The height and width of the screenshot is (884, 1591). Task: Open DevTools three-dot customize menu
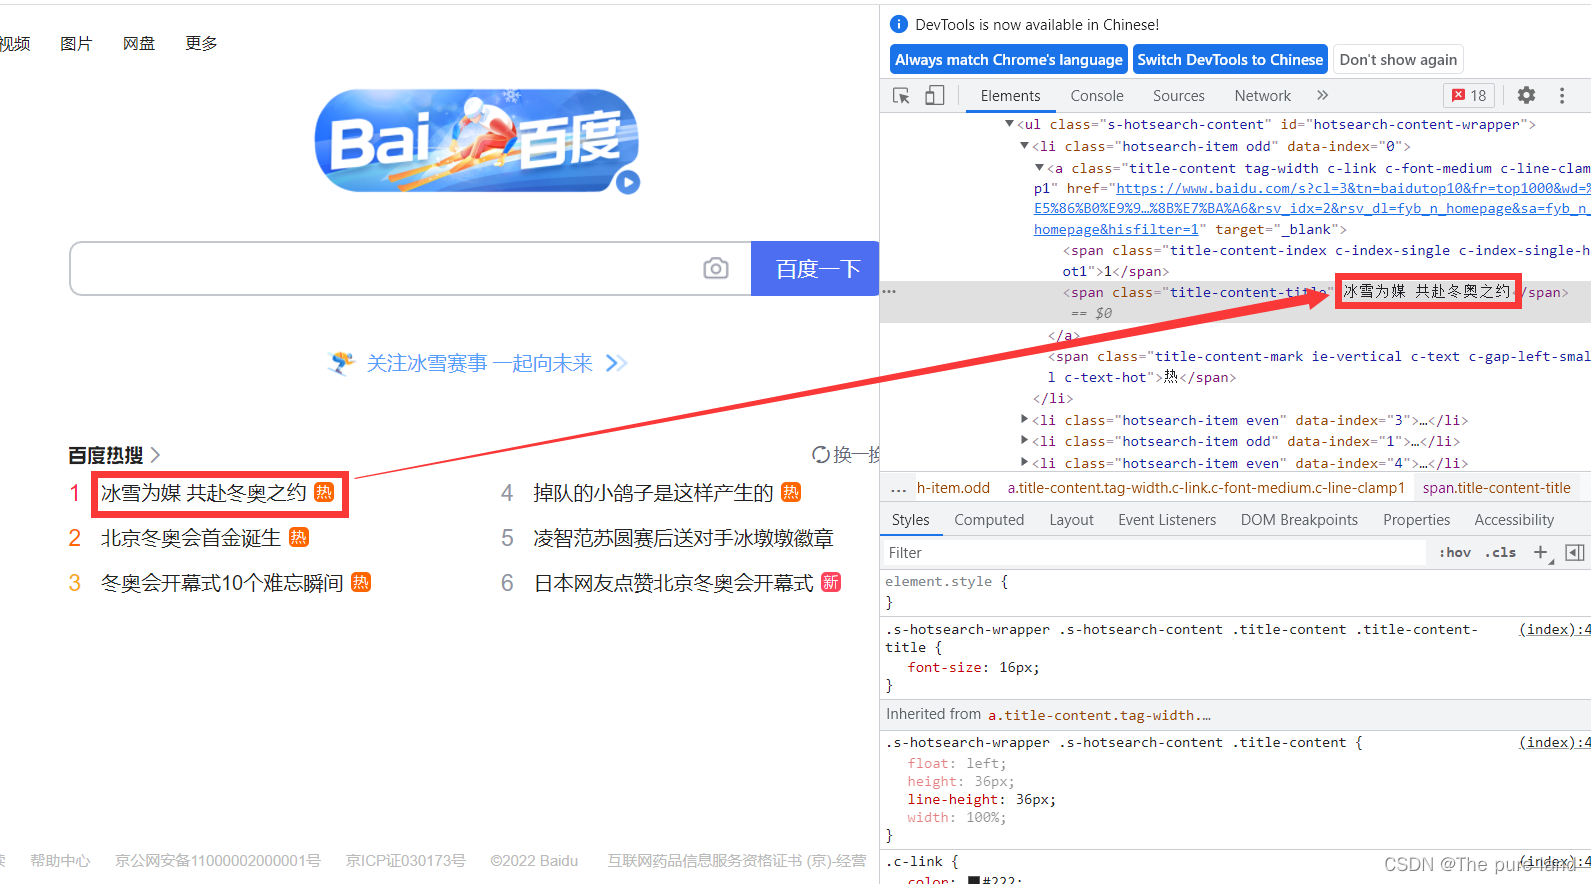(1561, 95)
